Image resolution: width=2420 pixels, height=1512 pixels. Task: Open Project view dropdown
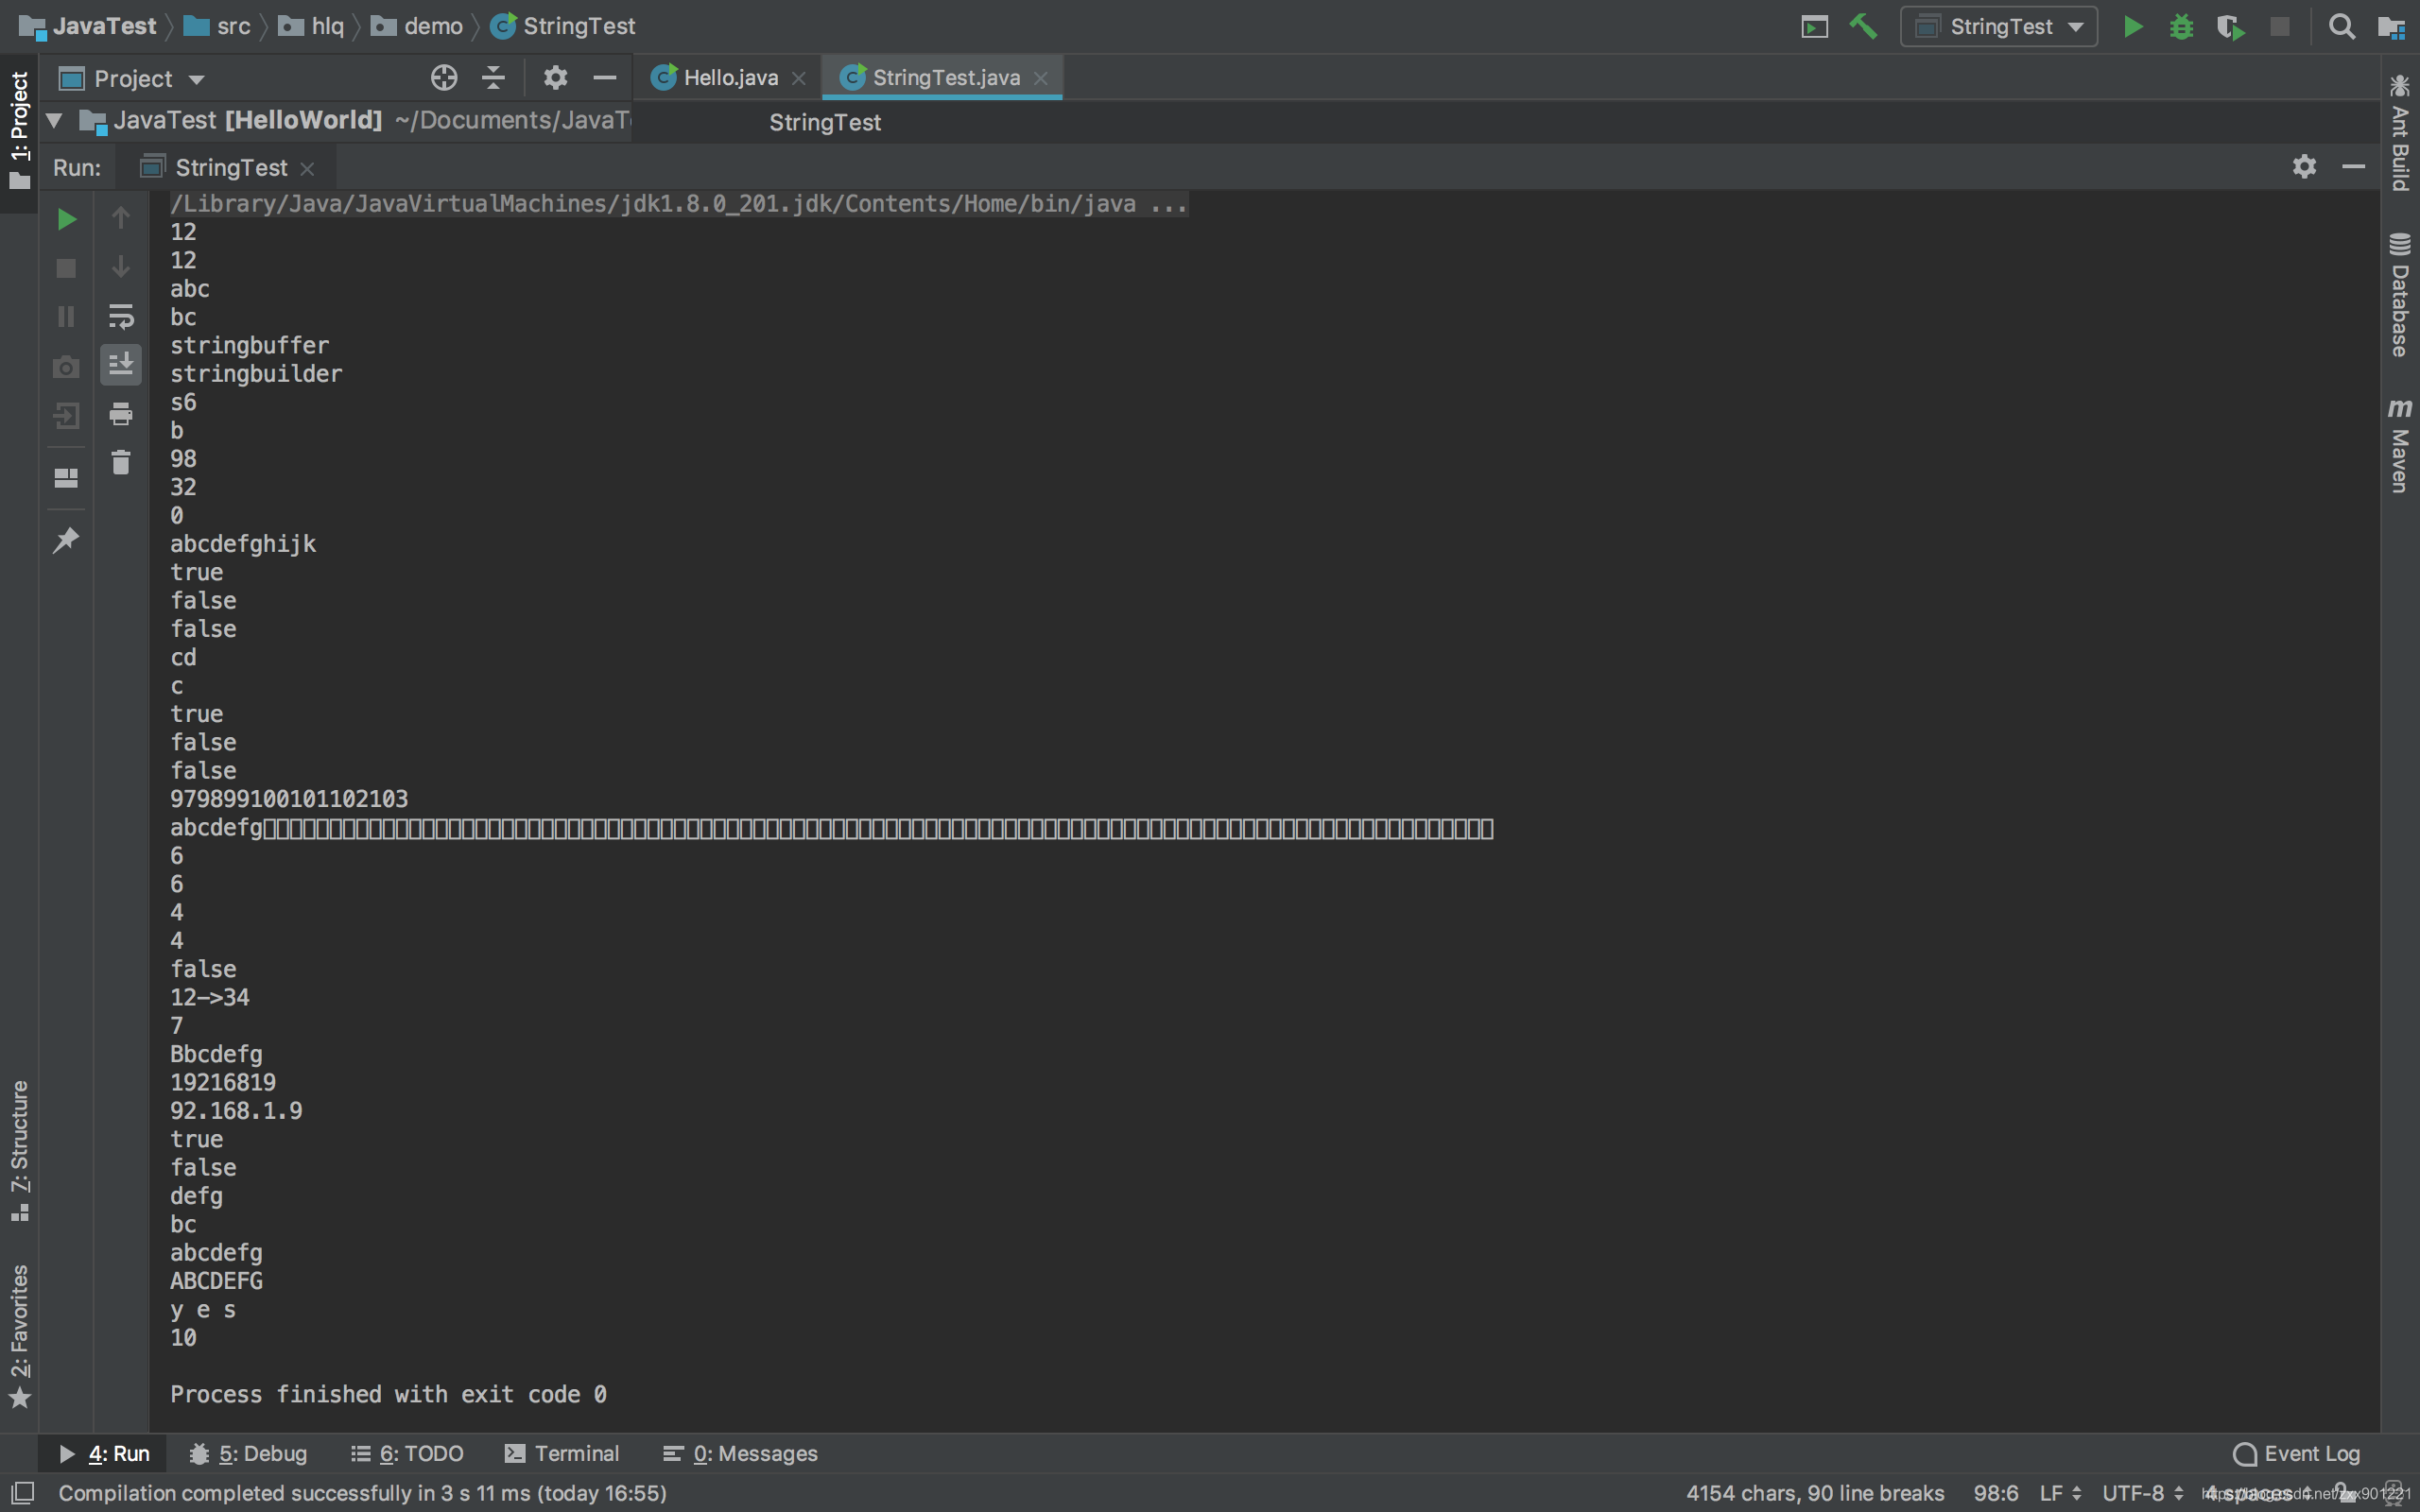click(x=132, y=79)
